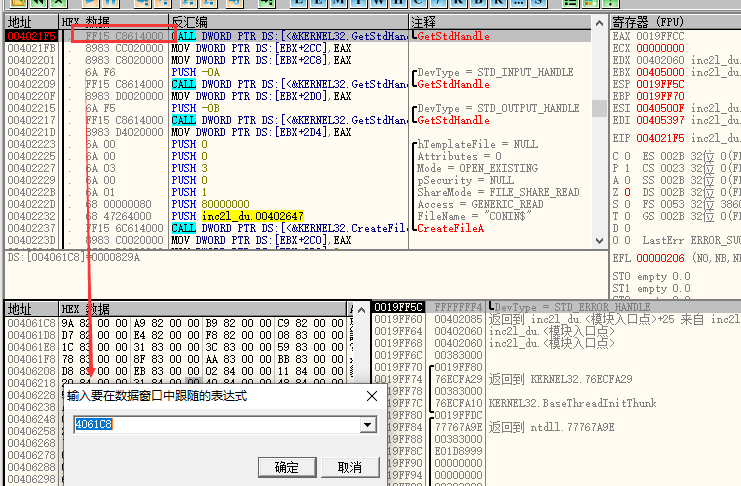The width and height of the screenshot is (741, 486).
Task: Select the ESP register value 0019FF5C
Action: point(660,84)
